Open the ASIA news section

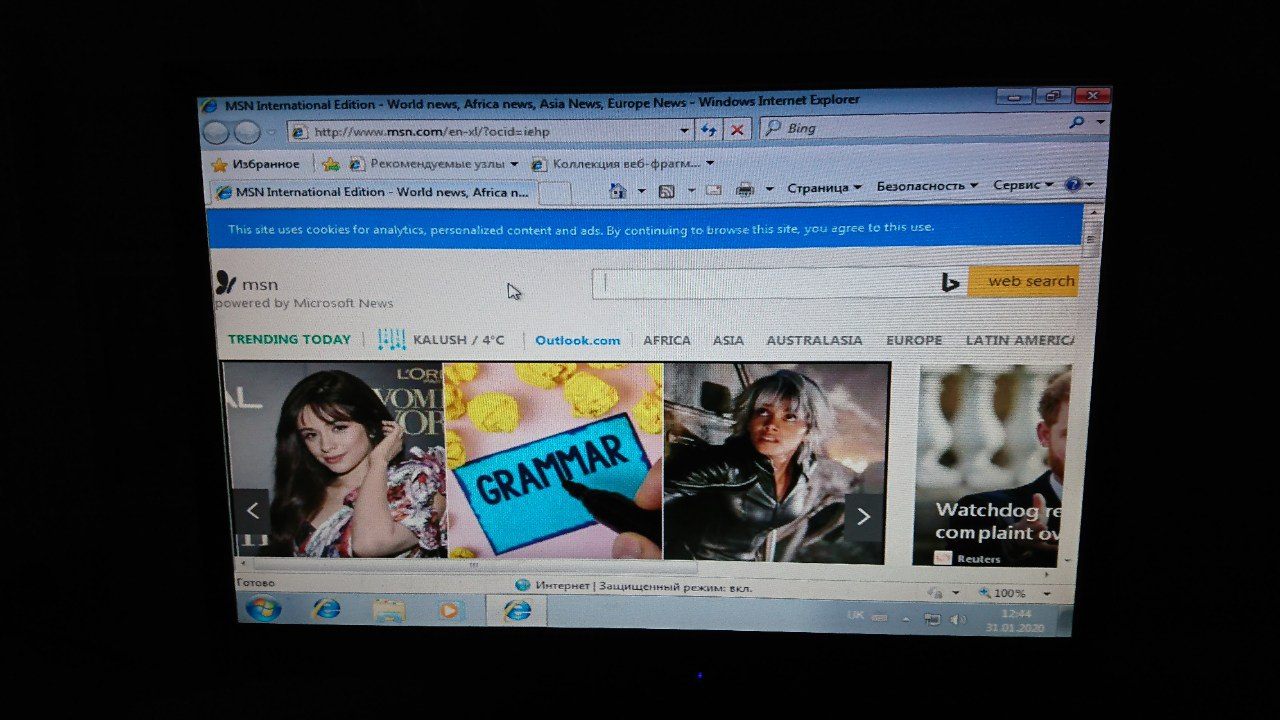pyautogui.click(x=728, y=340)
